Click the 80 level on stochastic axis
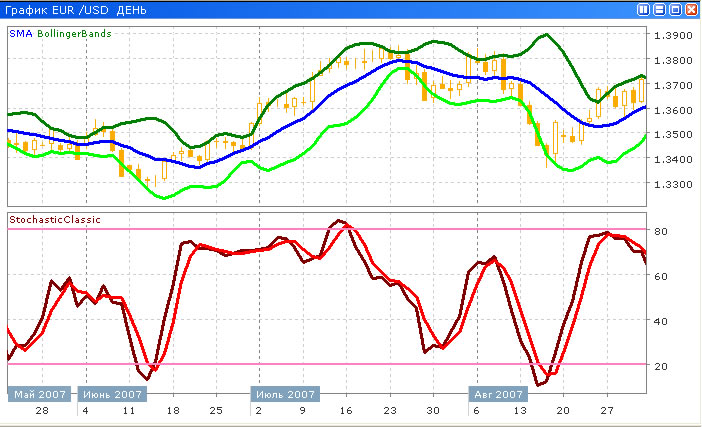The height and width of the screenshot is (427, 702). [x=661, y=231]
